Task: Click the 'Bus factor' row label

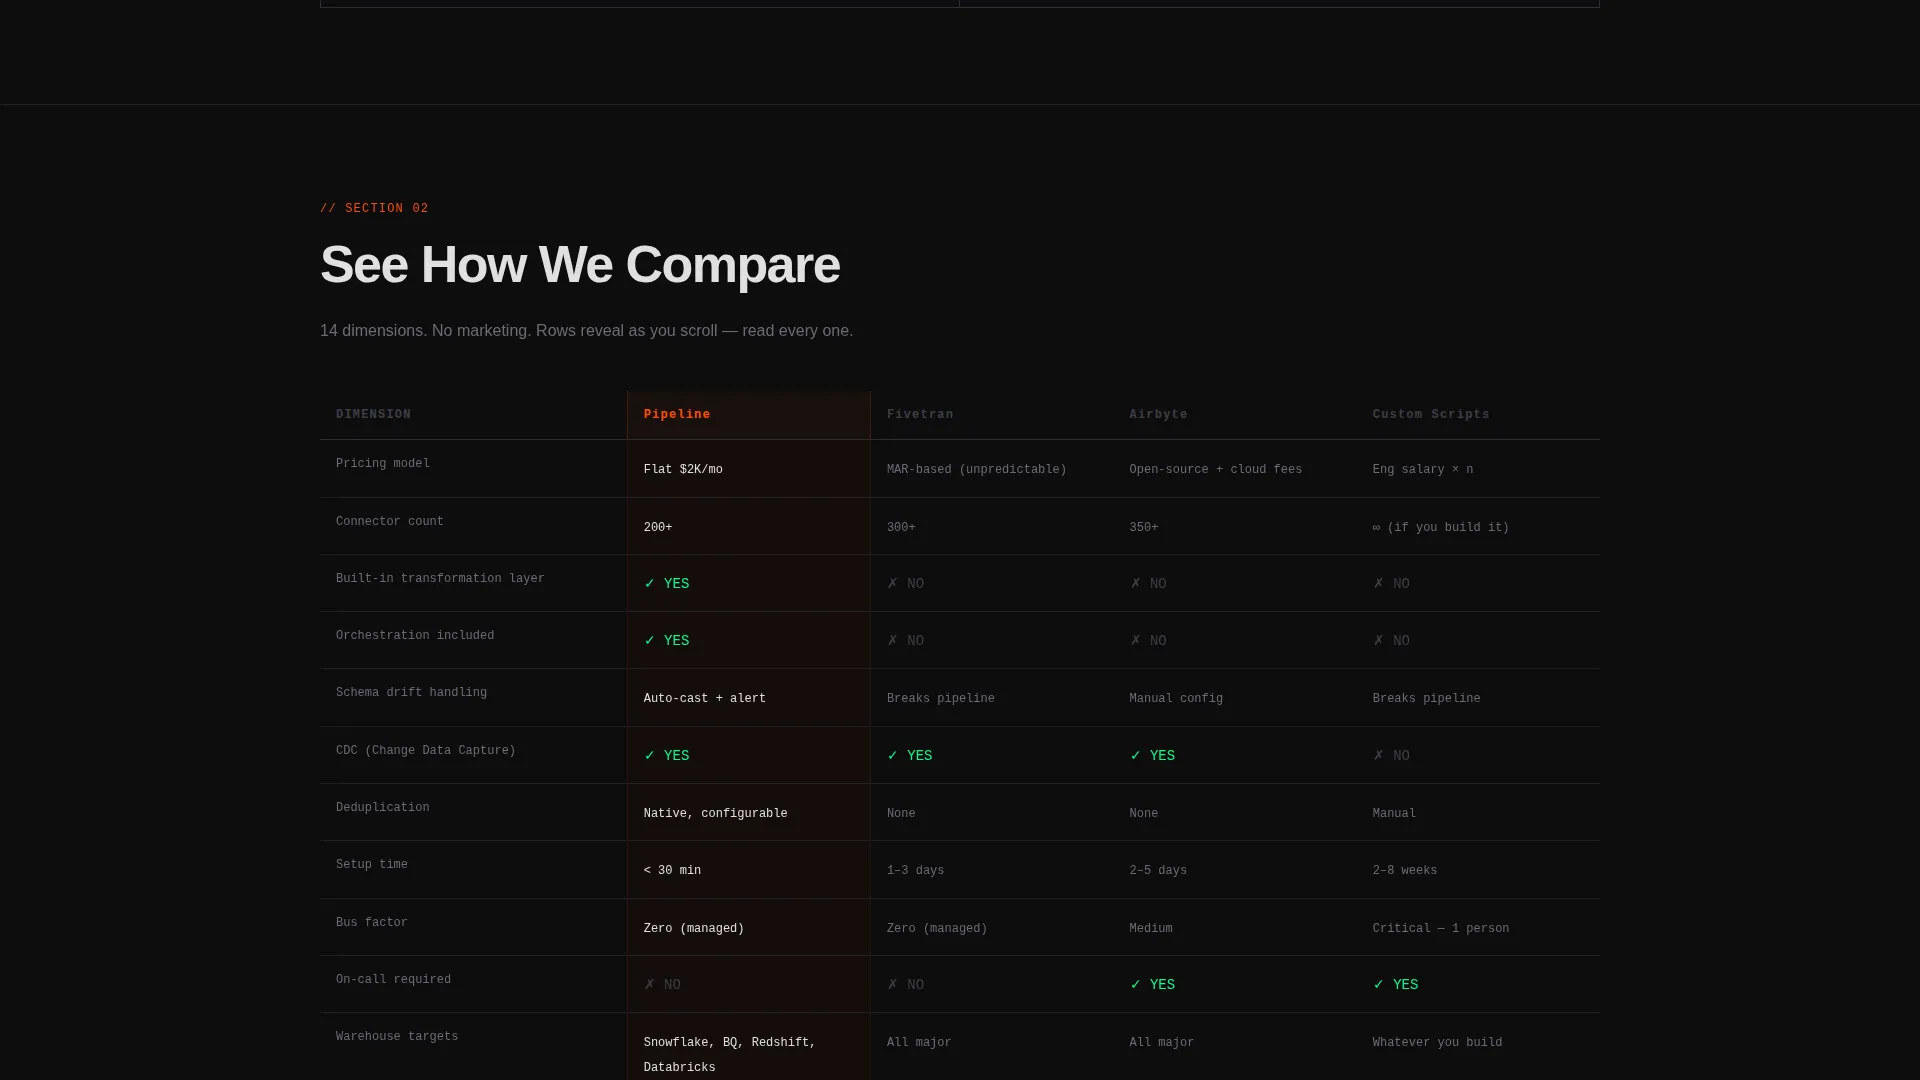Action: (x=372, y=922)
